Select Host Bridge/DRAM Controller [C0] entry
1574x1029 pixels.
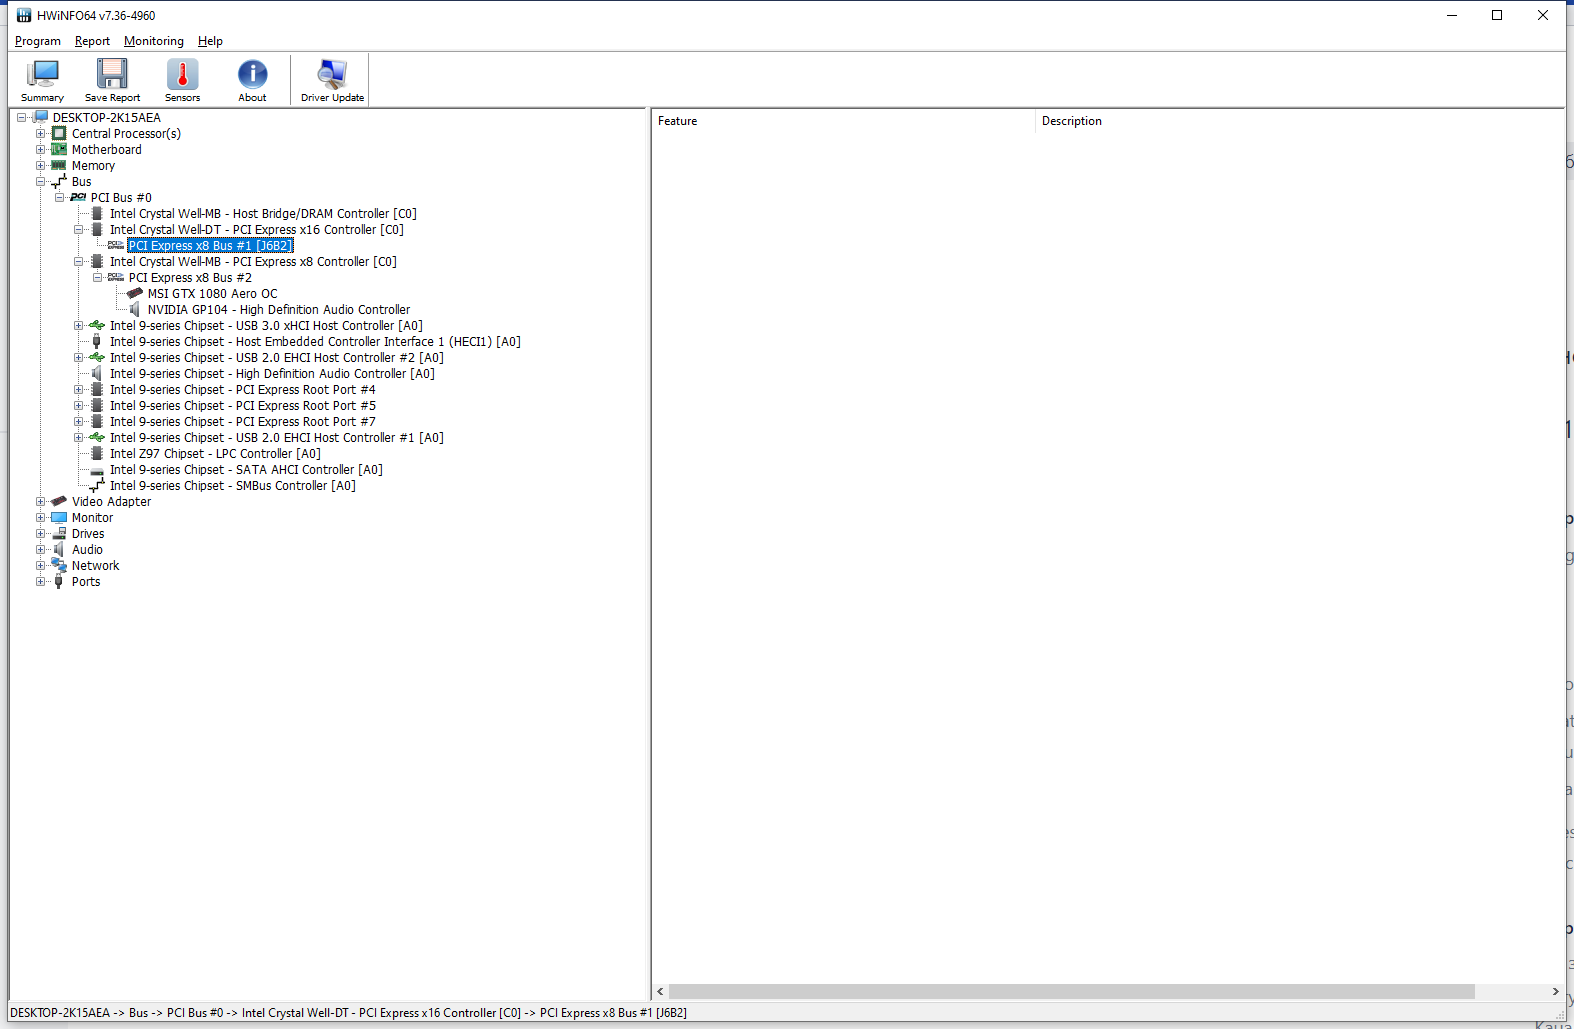pyautogui.click(x=263, y=213)
